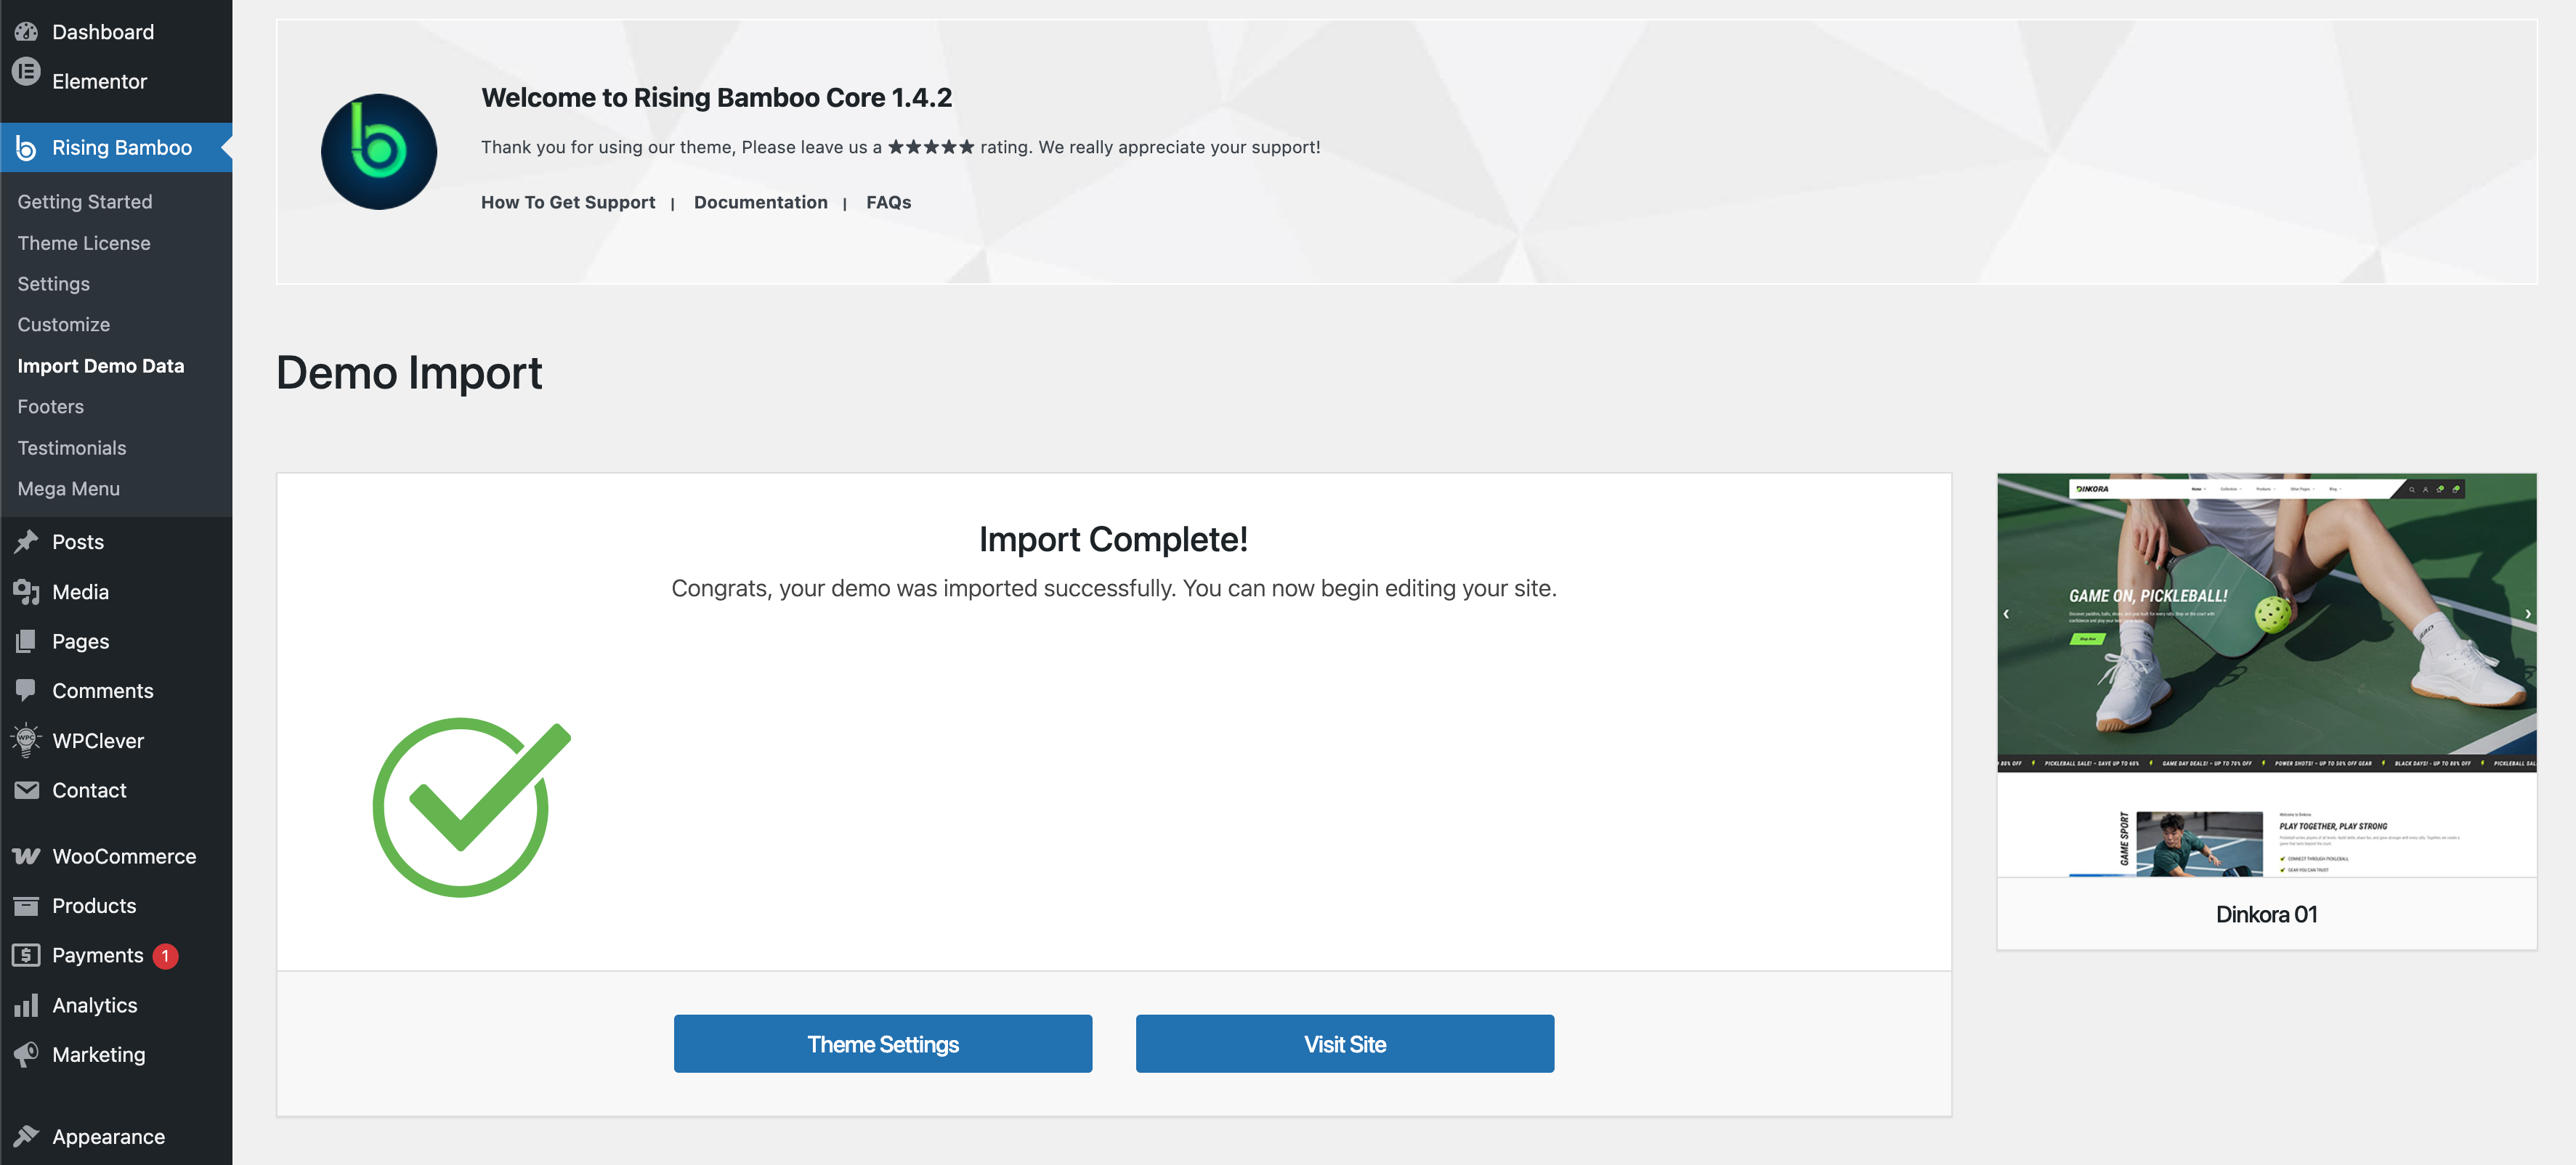Viewport: 2576px width, 1165px height.
Task: Open How To Get Support link
Action: (568, 202)
